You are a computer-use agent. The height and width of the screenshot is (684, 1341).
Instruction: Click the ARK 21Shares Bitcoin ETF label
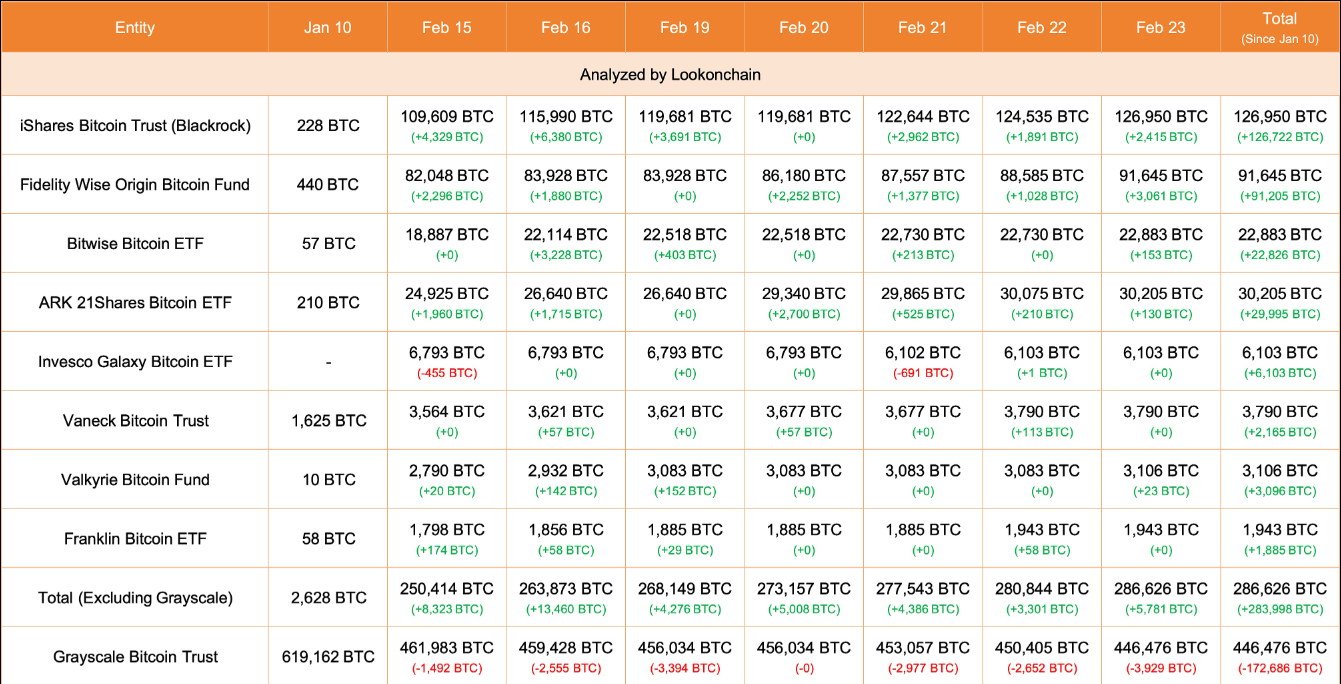click(x=135, y=303)
